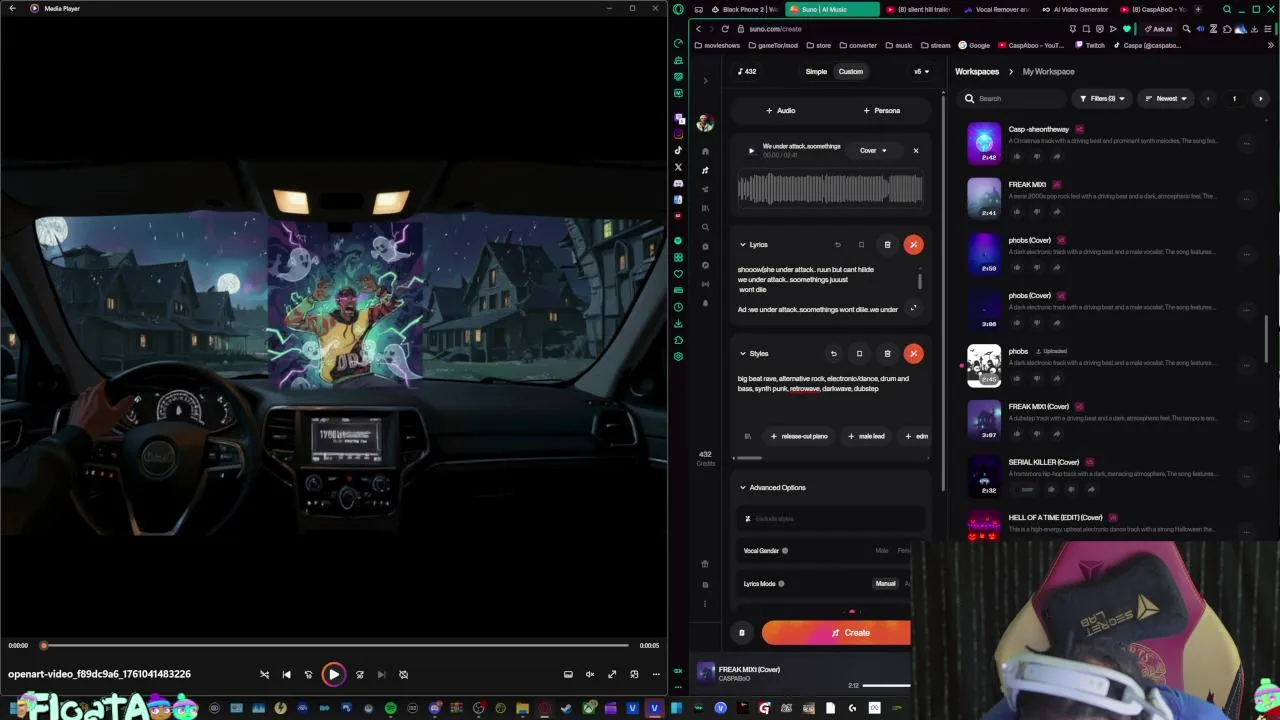Click on the audio waveform

[830, 189]
